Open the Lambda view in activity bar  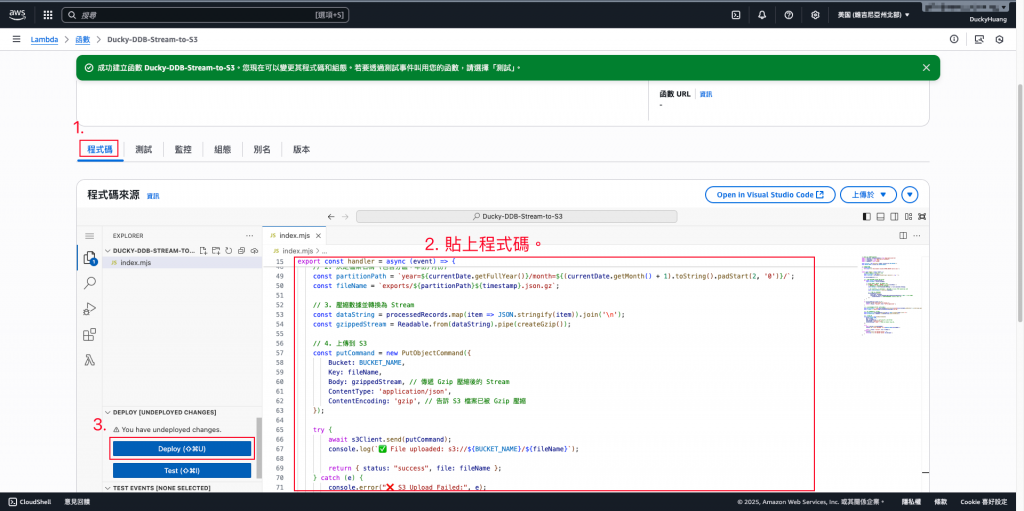[x=89, y=360]
